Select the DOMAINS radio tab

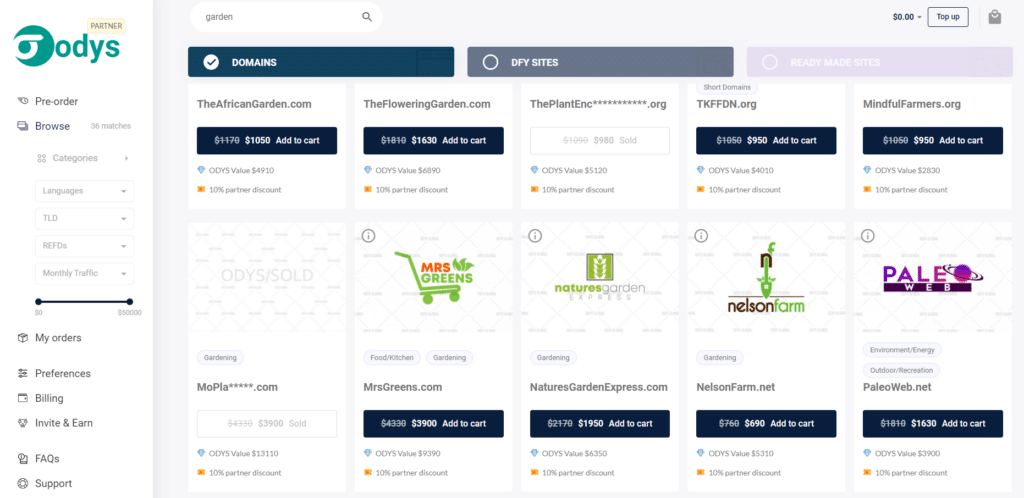pyautogui.click(x=321, y=62)
